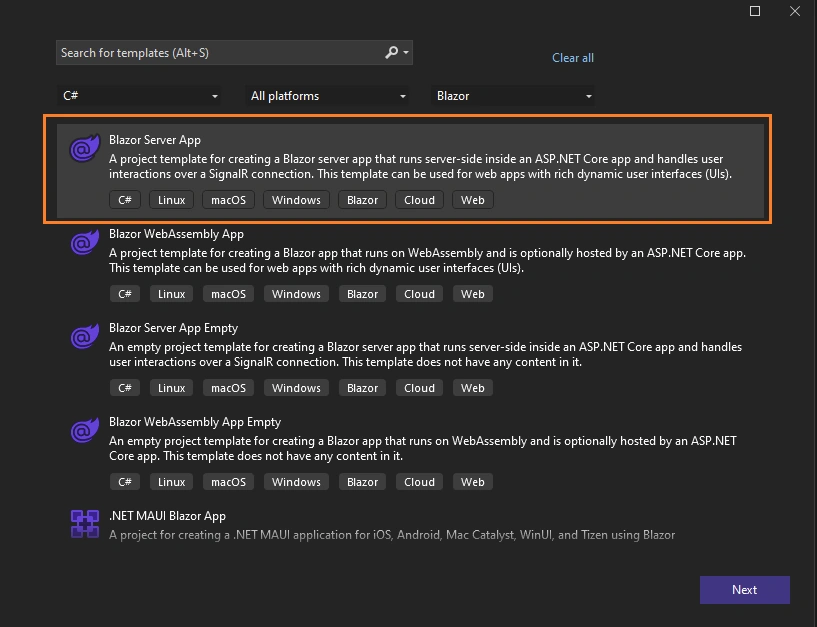Image resolution: width=817 pixels, height=627 pixels.
Task: Click Cloud tag under Blazor Server App
Action: click(x=419, y=200)
